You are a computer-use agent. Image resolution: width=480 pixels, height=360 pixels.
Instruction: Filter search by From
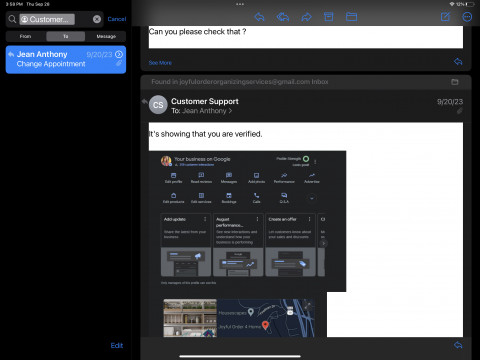coord(25,36)
